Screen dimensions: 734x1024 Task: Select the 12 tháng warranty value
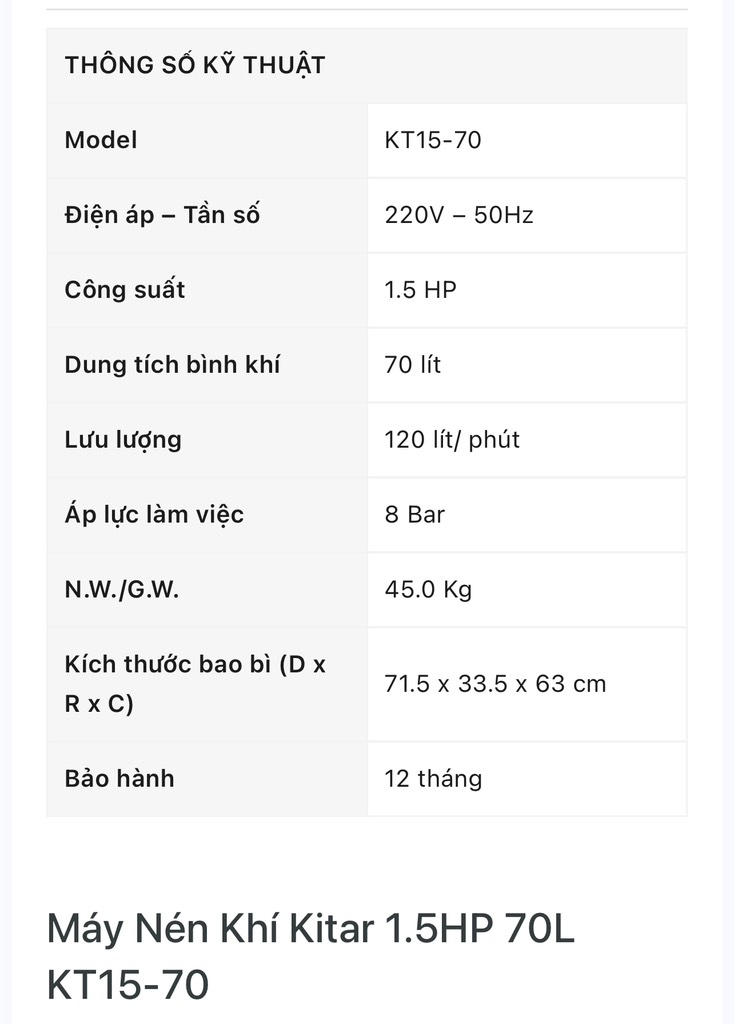tap(433, 778)
